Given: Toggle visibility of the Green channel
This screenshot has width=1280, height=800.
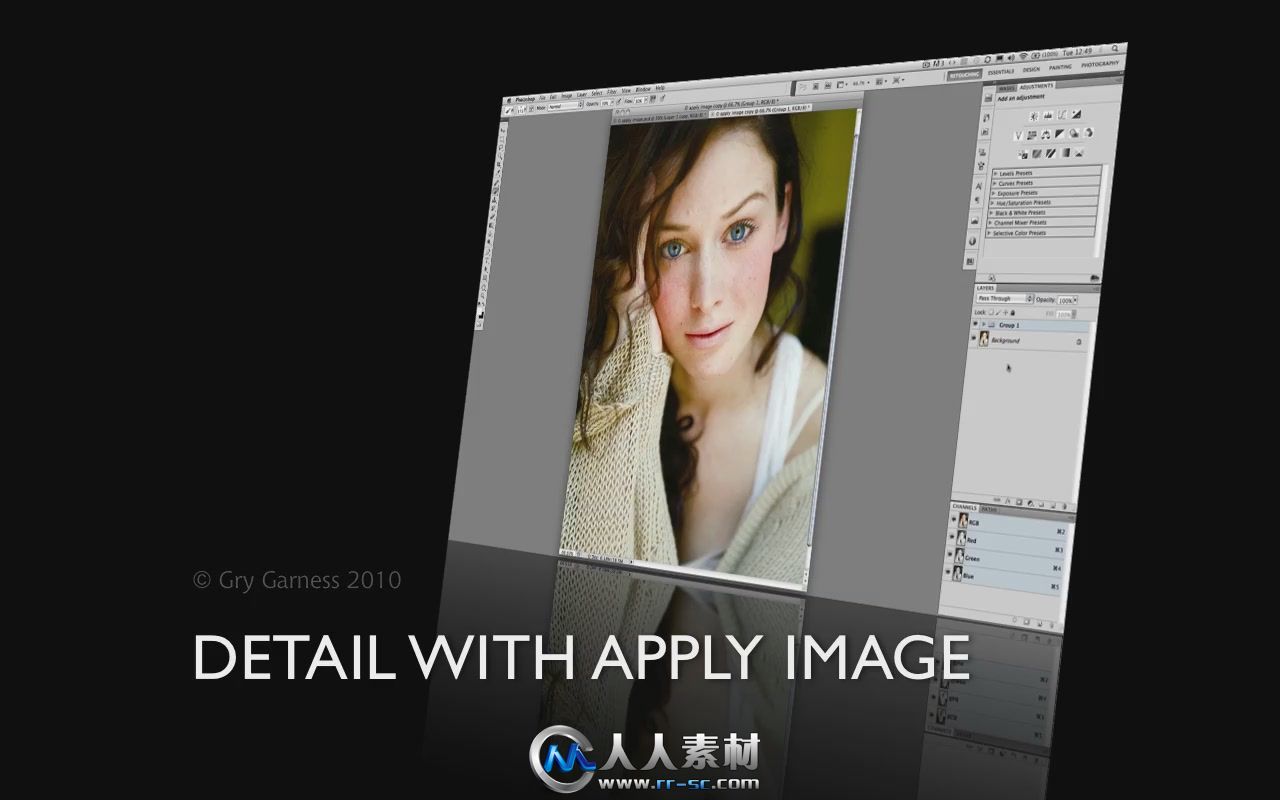Looking at the screenshot, I should [x=950, y=554].
